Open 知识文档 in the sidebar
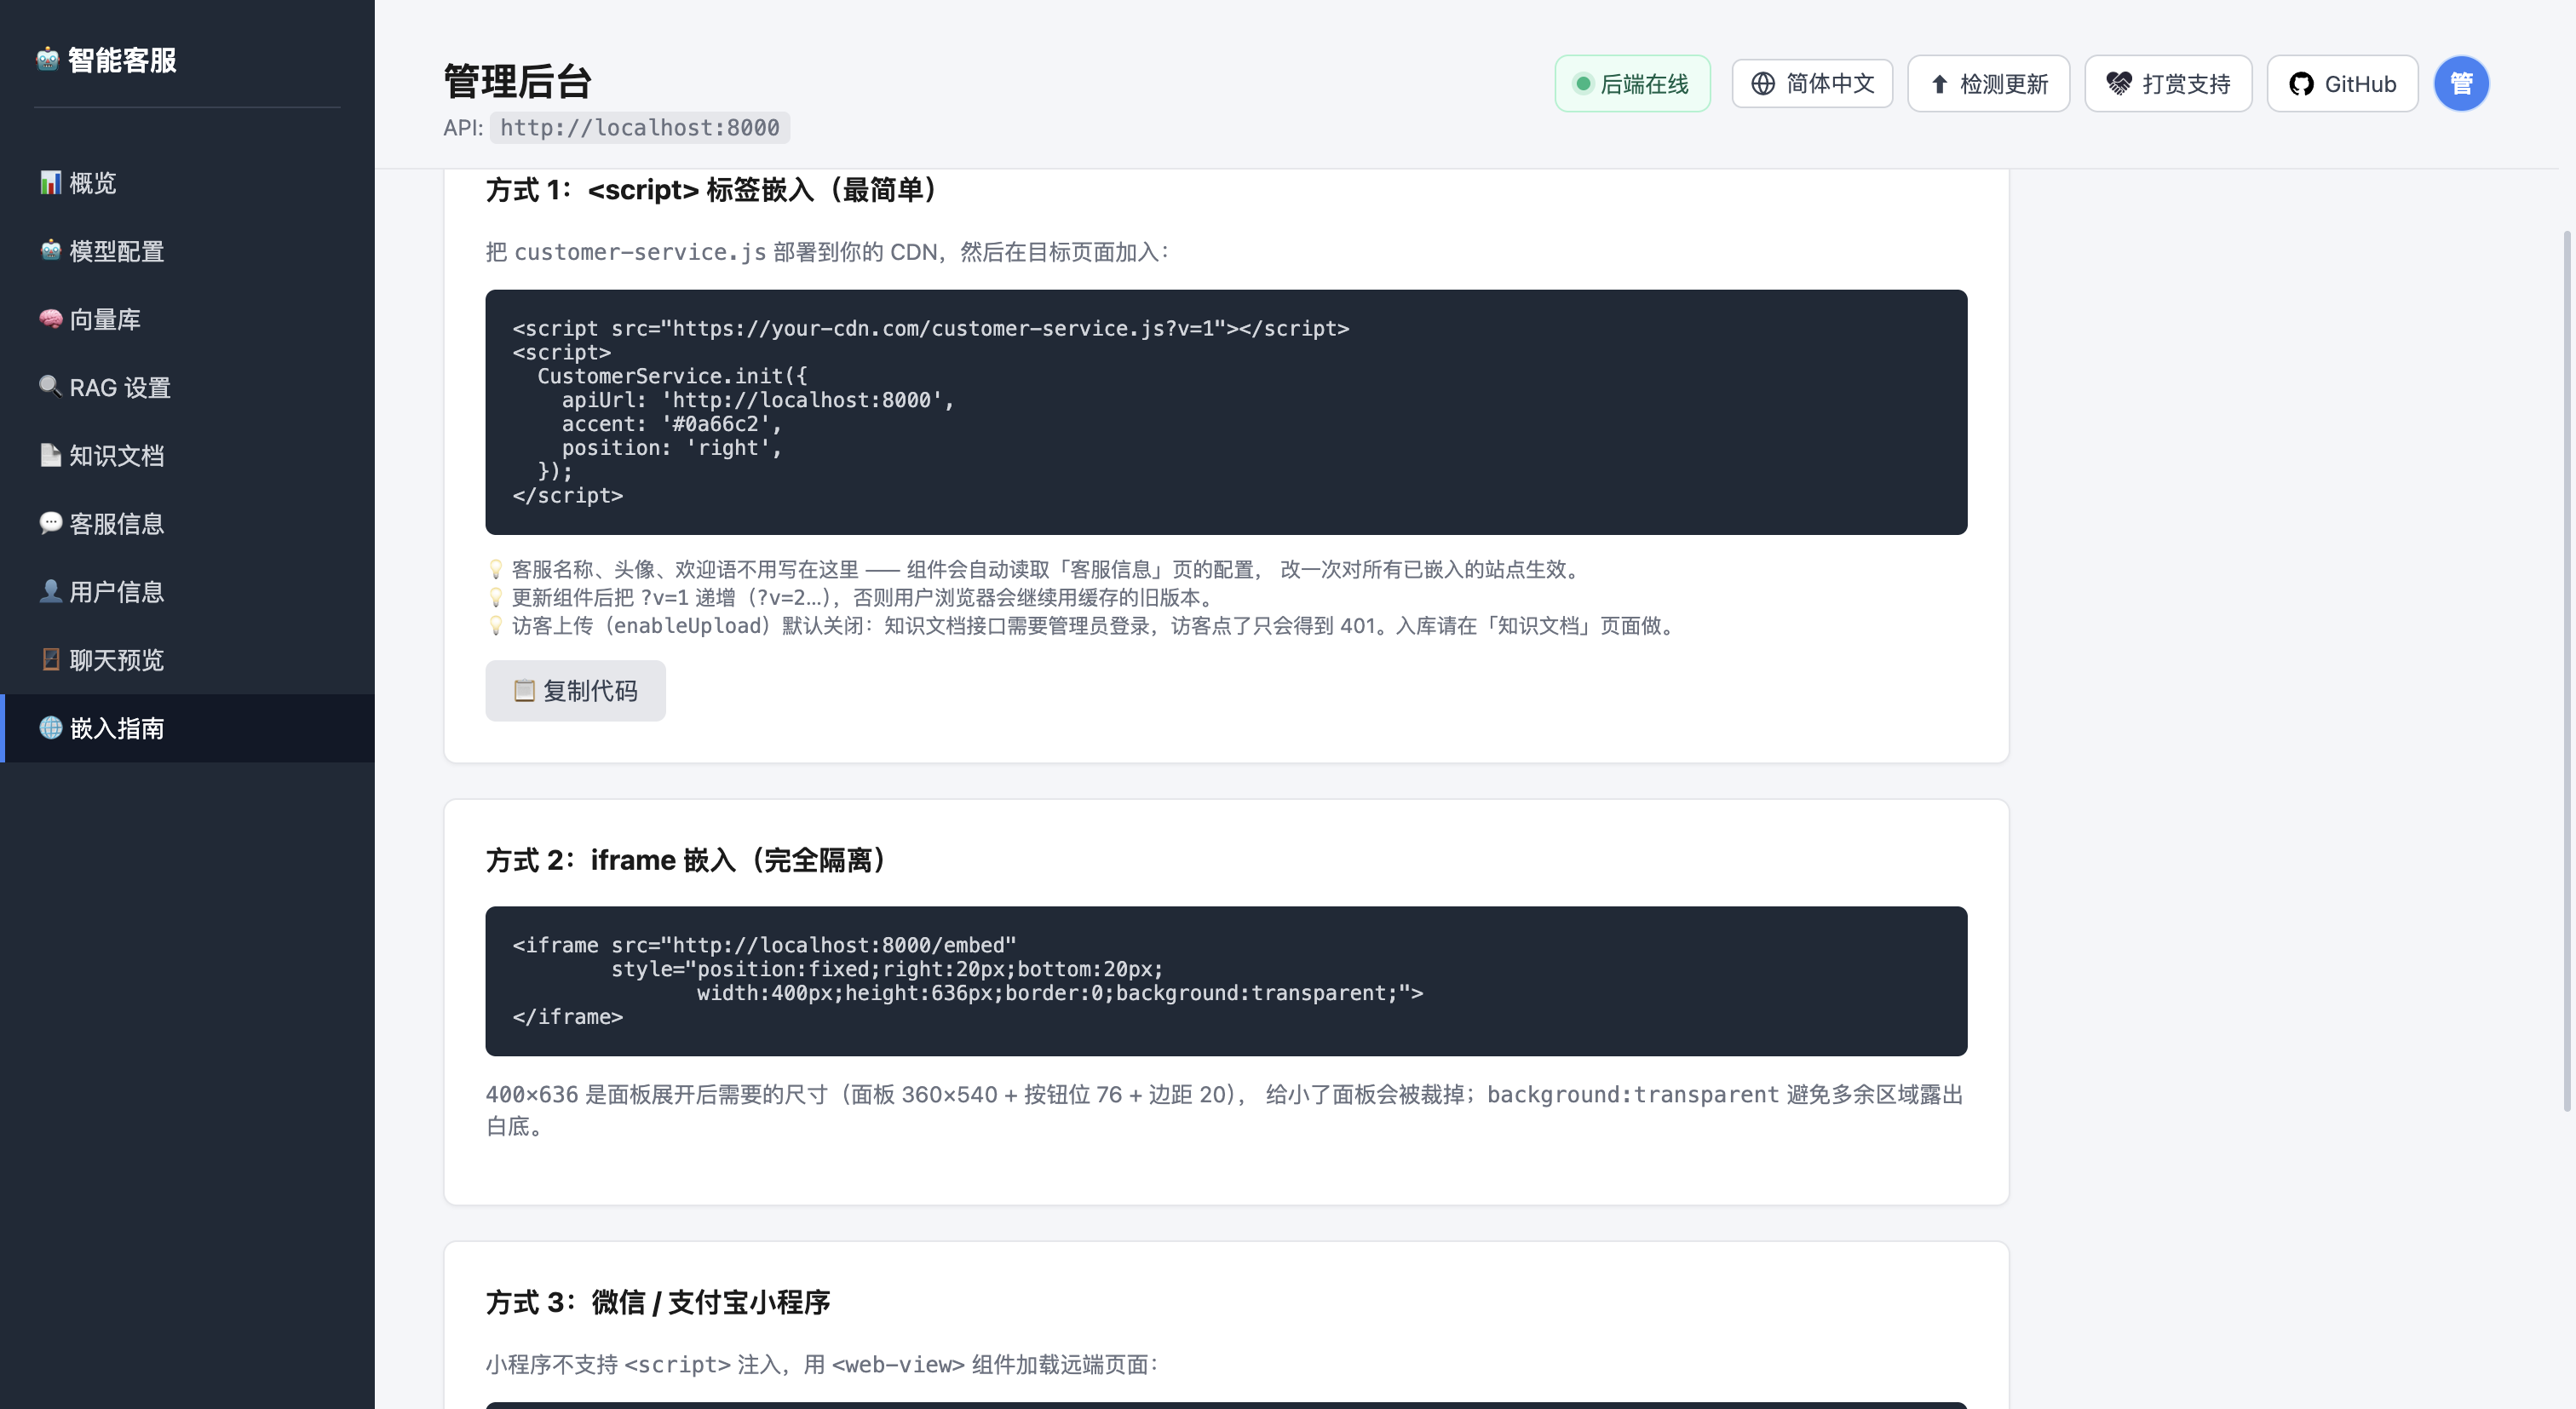Screen dimensions: 2576x1409 [187, 455]
